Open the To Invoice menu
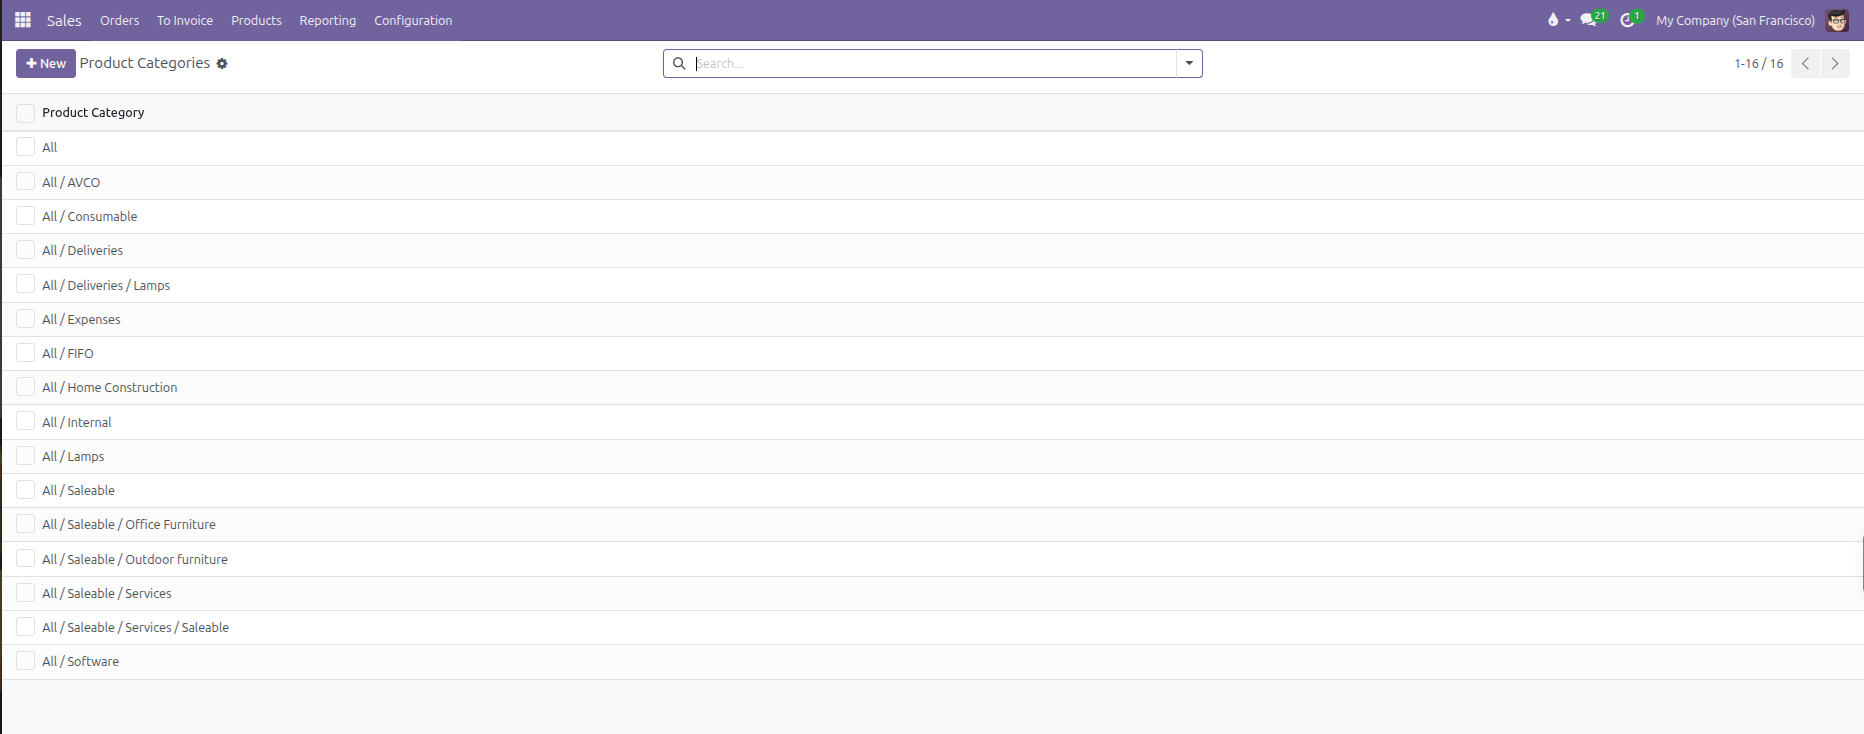The height and width of the screenshot is (734, 1864). coord(185,20)
